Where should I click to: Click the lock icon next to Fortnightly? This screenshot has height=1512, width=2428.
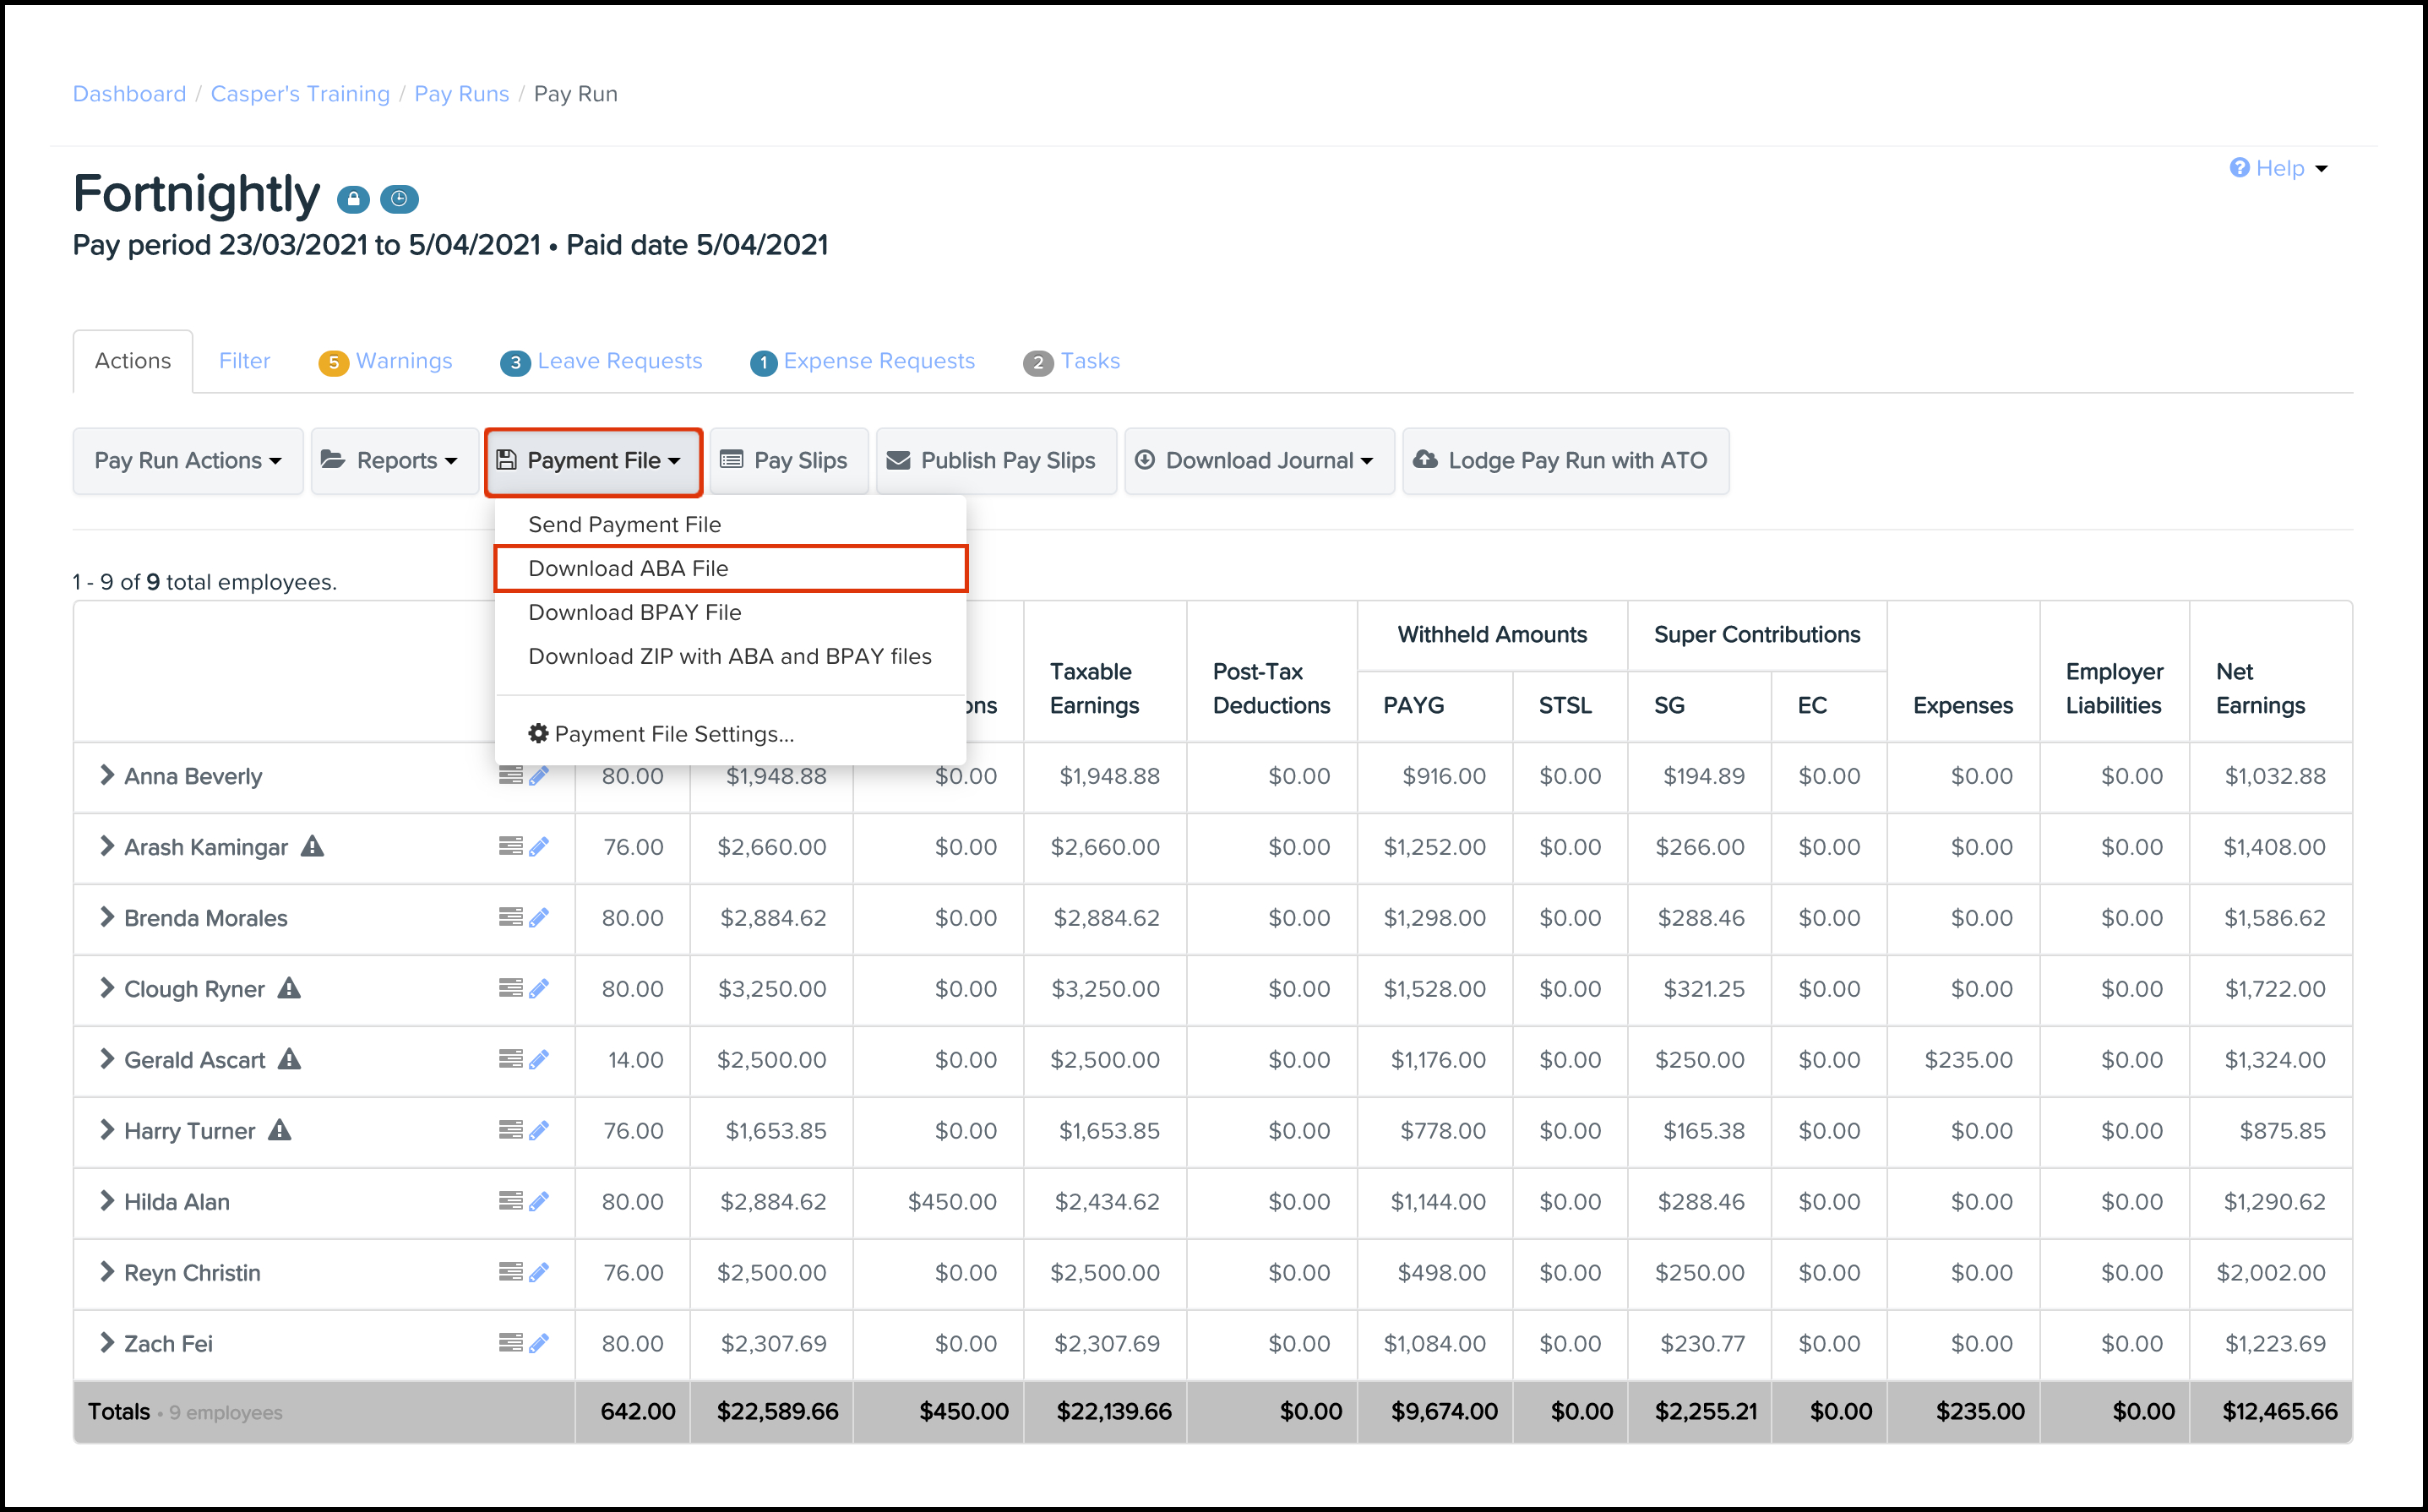[x=352, y=199]
